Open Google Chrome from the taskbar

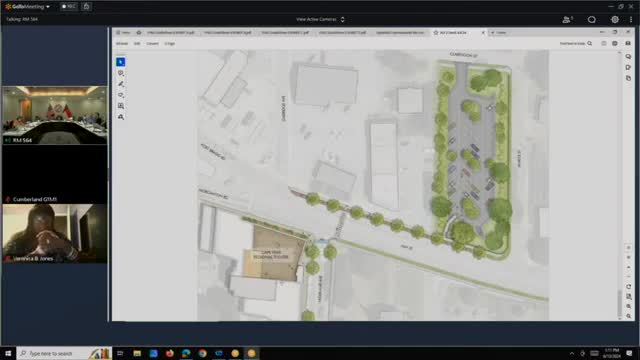pos(202,353)
